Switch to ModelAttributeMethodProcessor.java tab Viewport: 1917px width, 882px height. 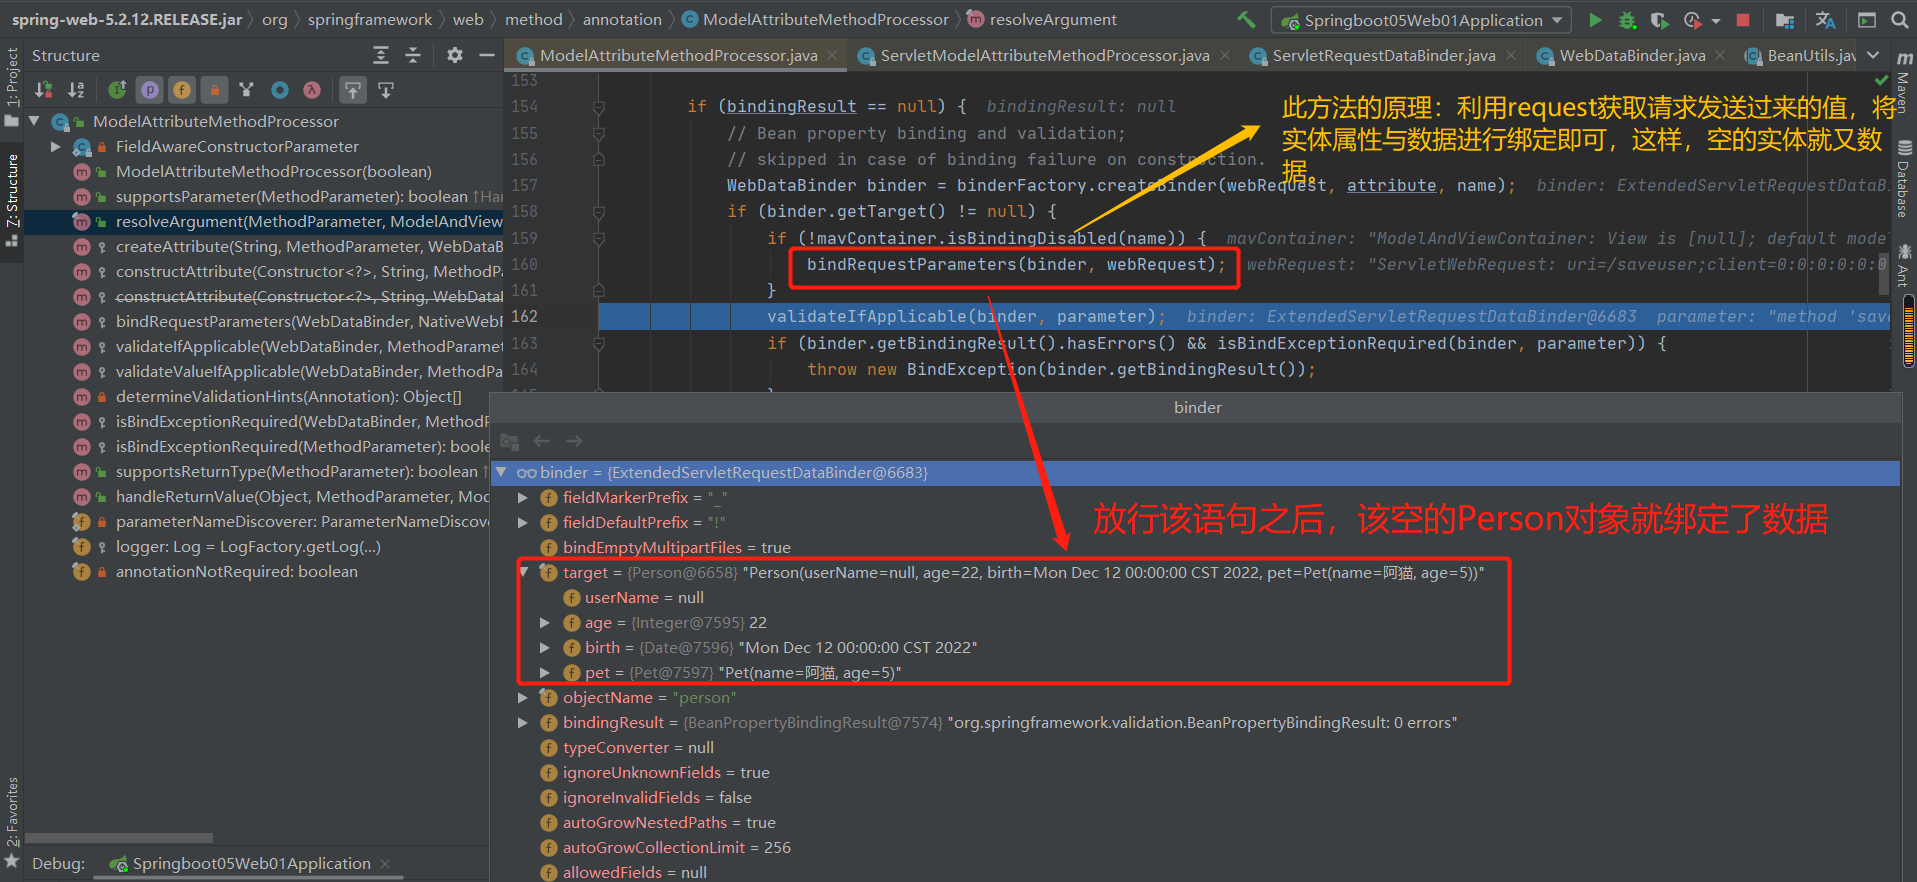pos(677,55)
